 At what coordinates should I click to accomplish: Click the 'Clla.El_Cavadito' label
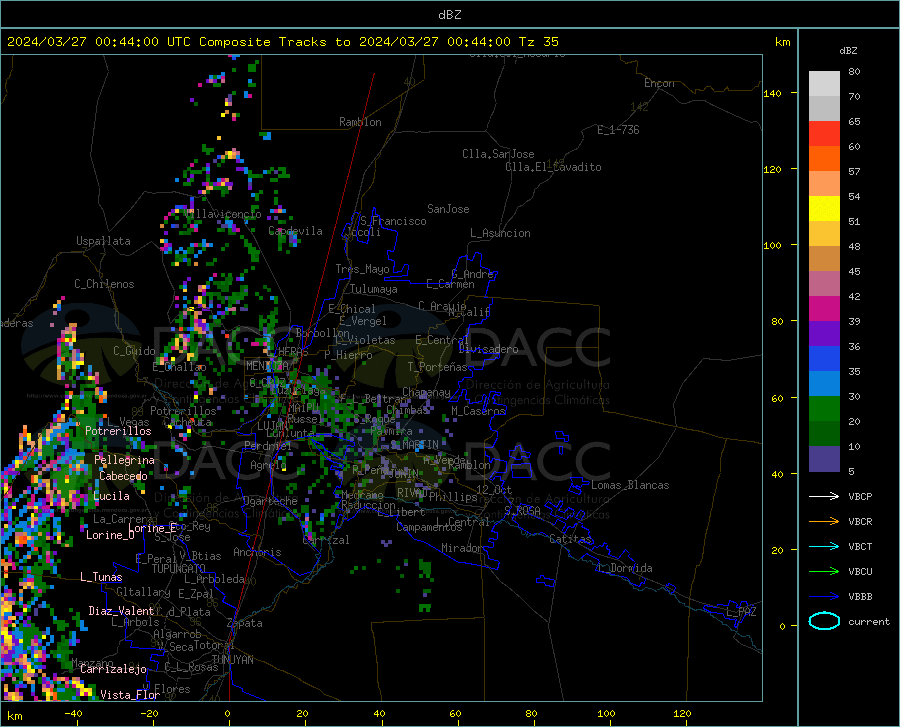click(x=553, y=167)
